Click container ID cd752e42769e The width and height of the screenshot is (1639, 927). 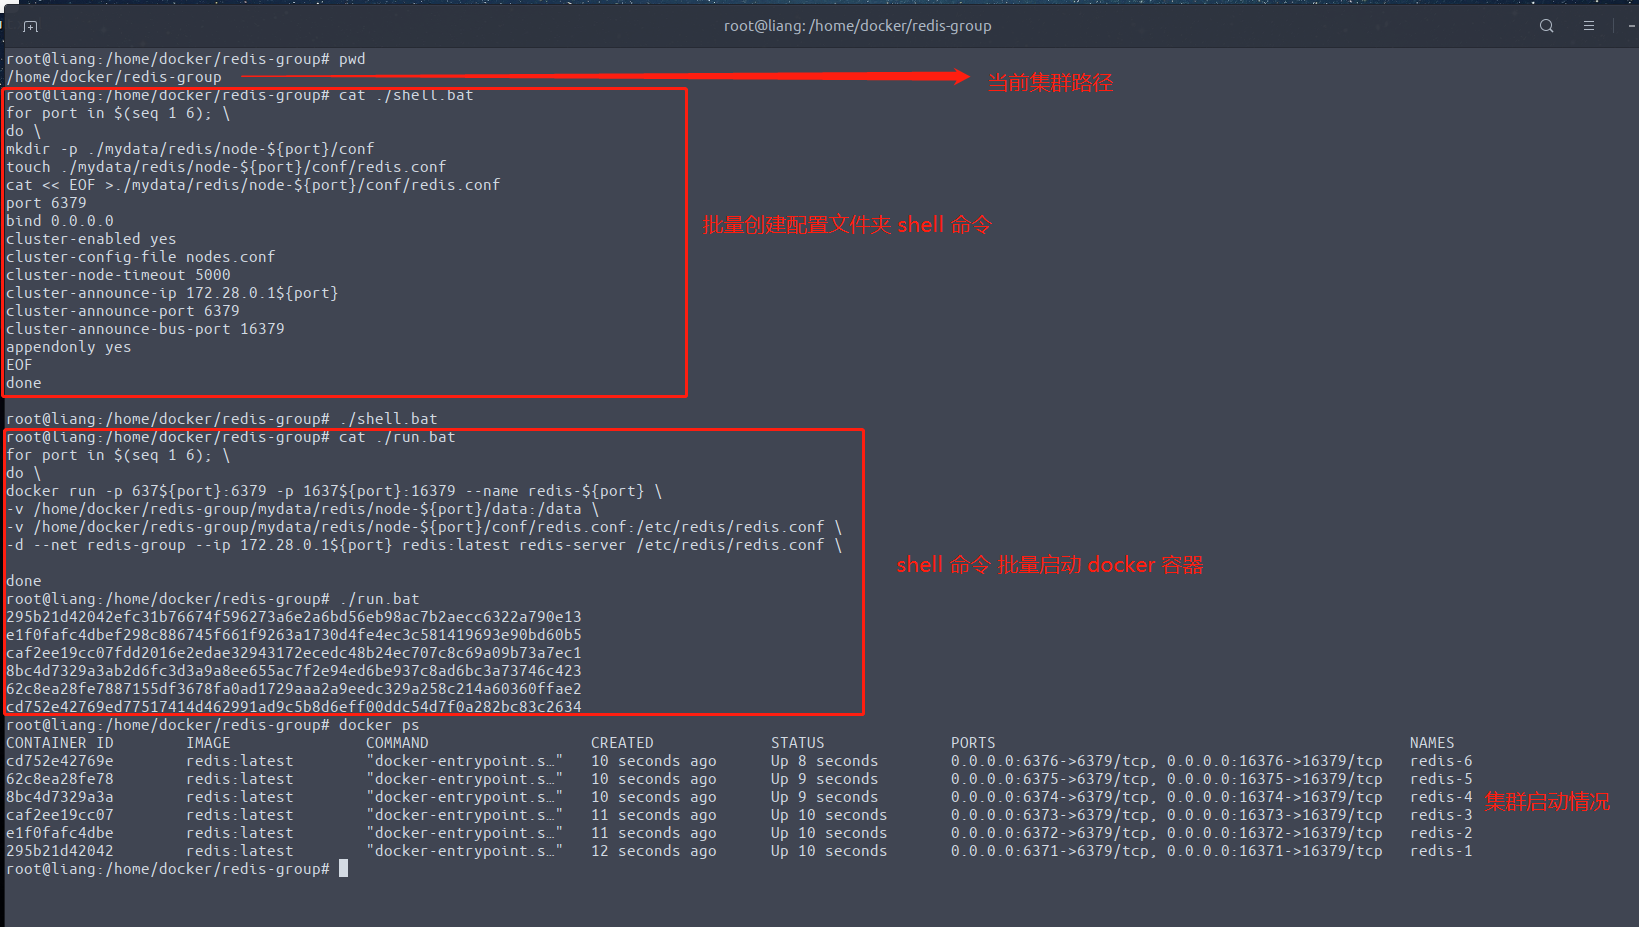60,761
